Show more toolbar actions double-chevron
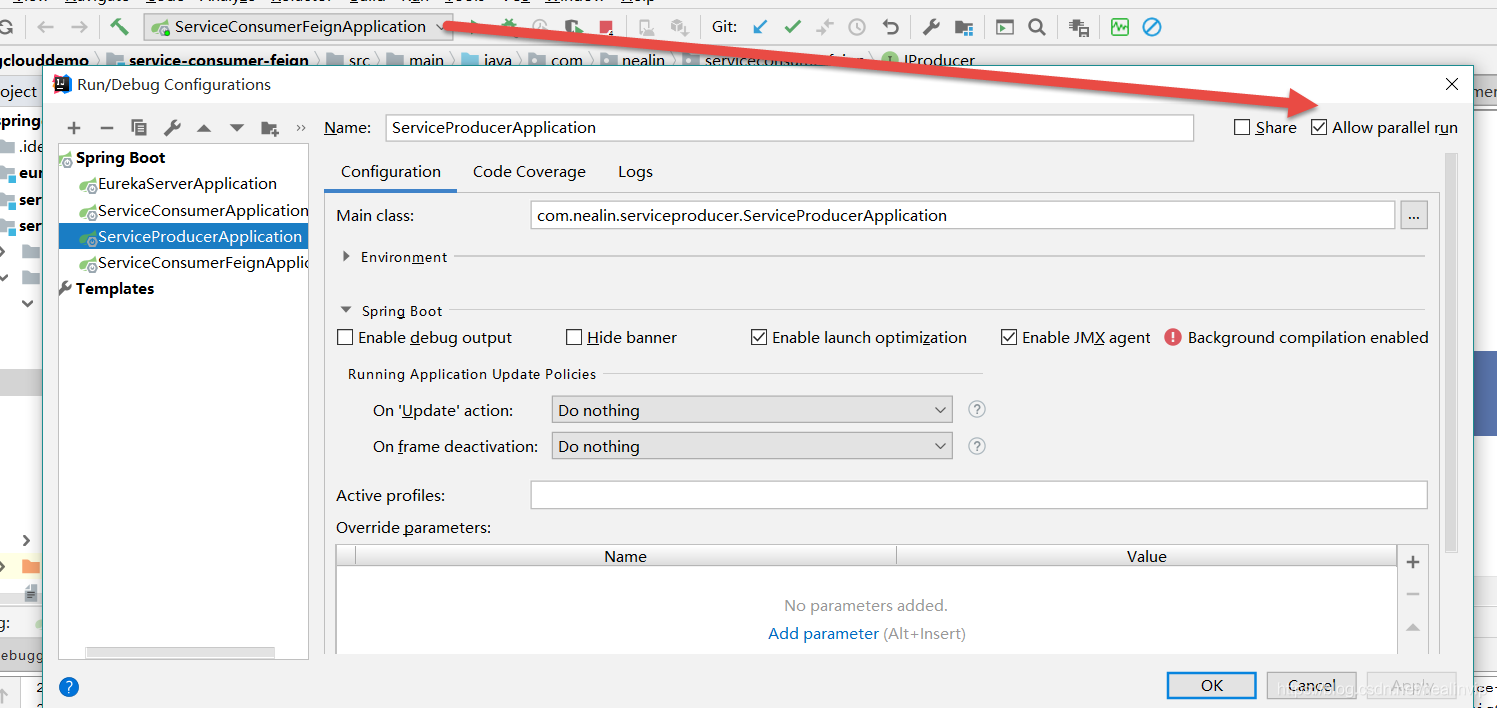The height and width of the screenshot is (708, 1497). click(301, 128)
